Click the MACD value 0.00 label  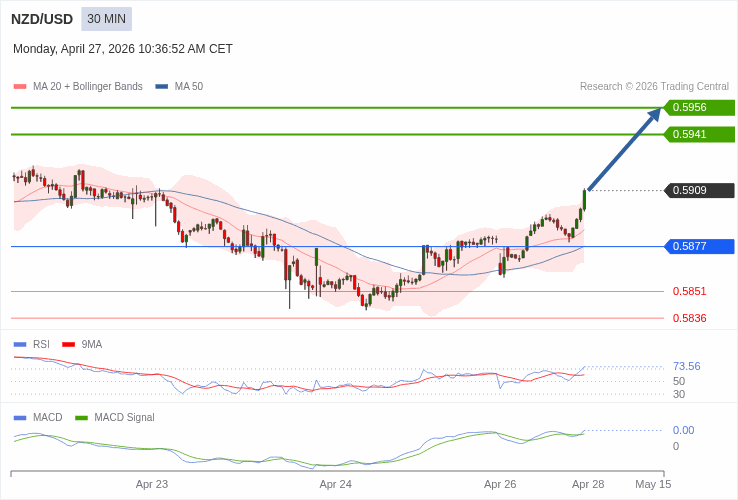[x=683, y=430]
